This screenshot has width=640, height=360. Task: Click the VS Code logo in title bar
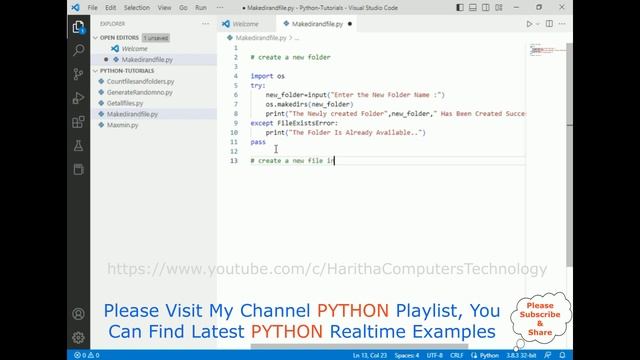(x=76, y=7)
